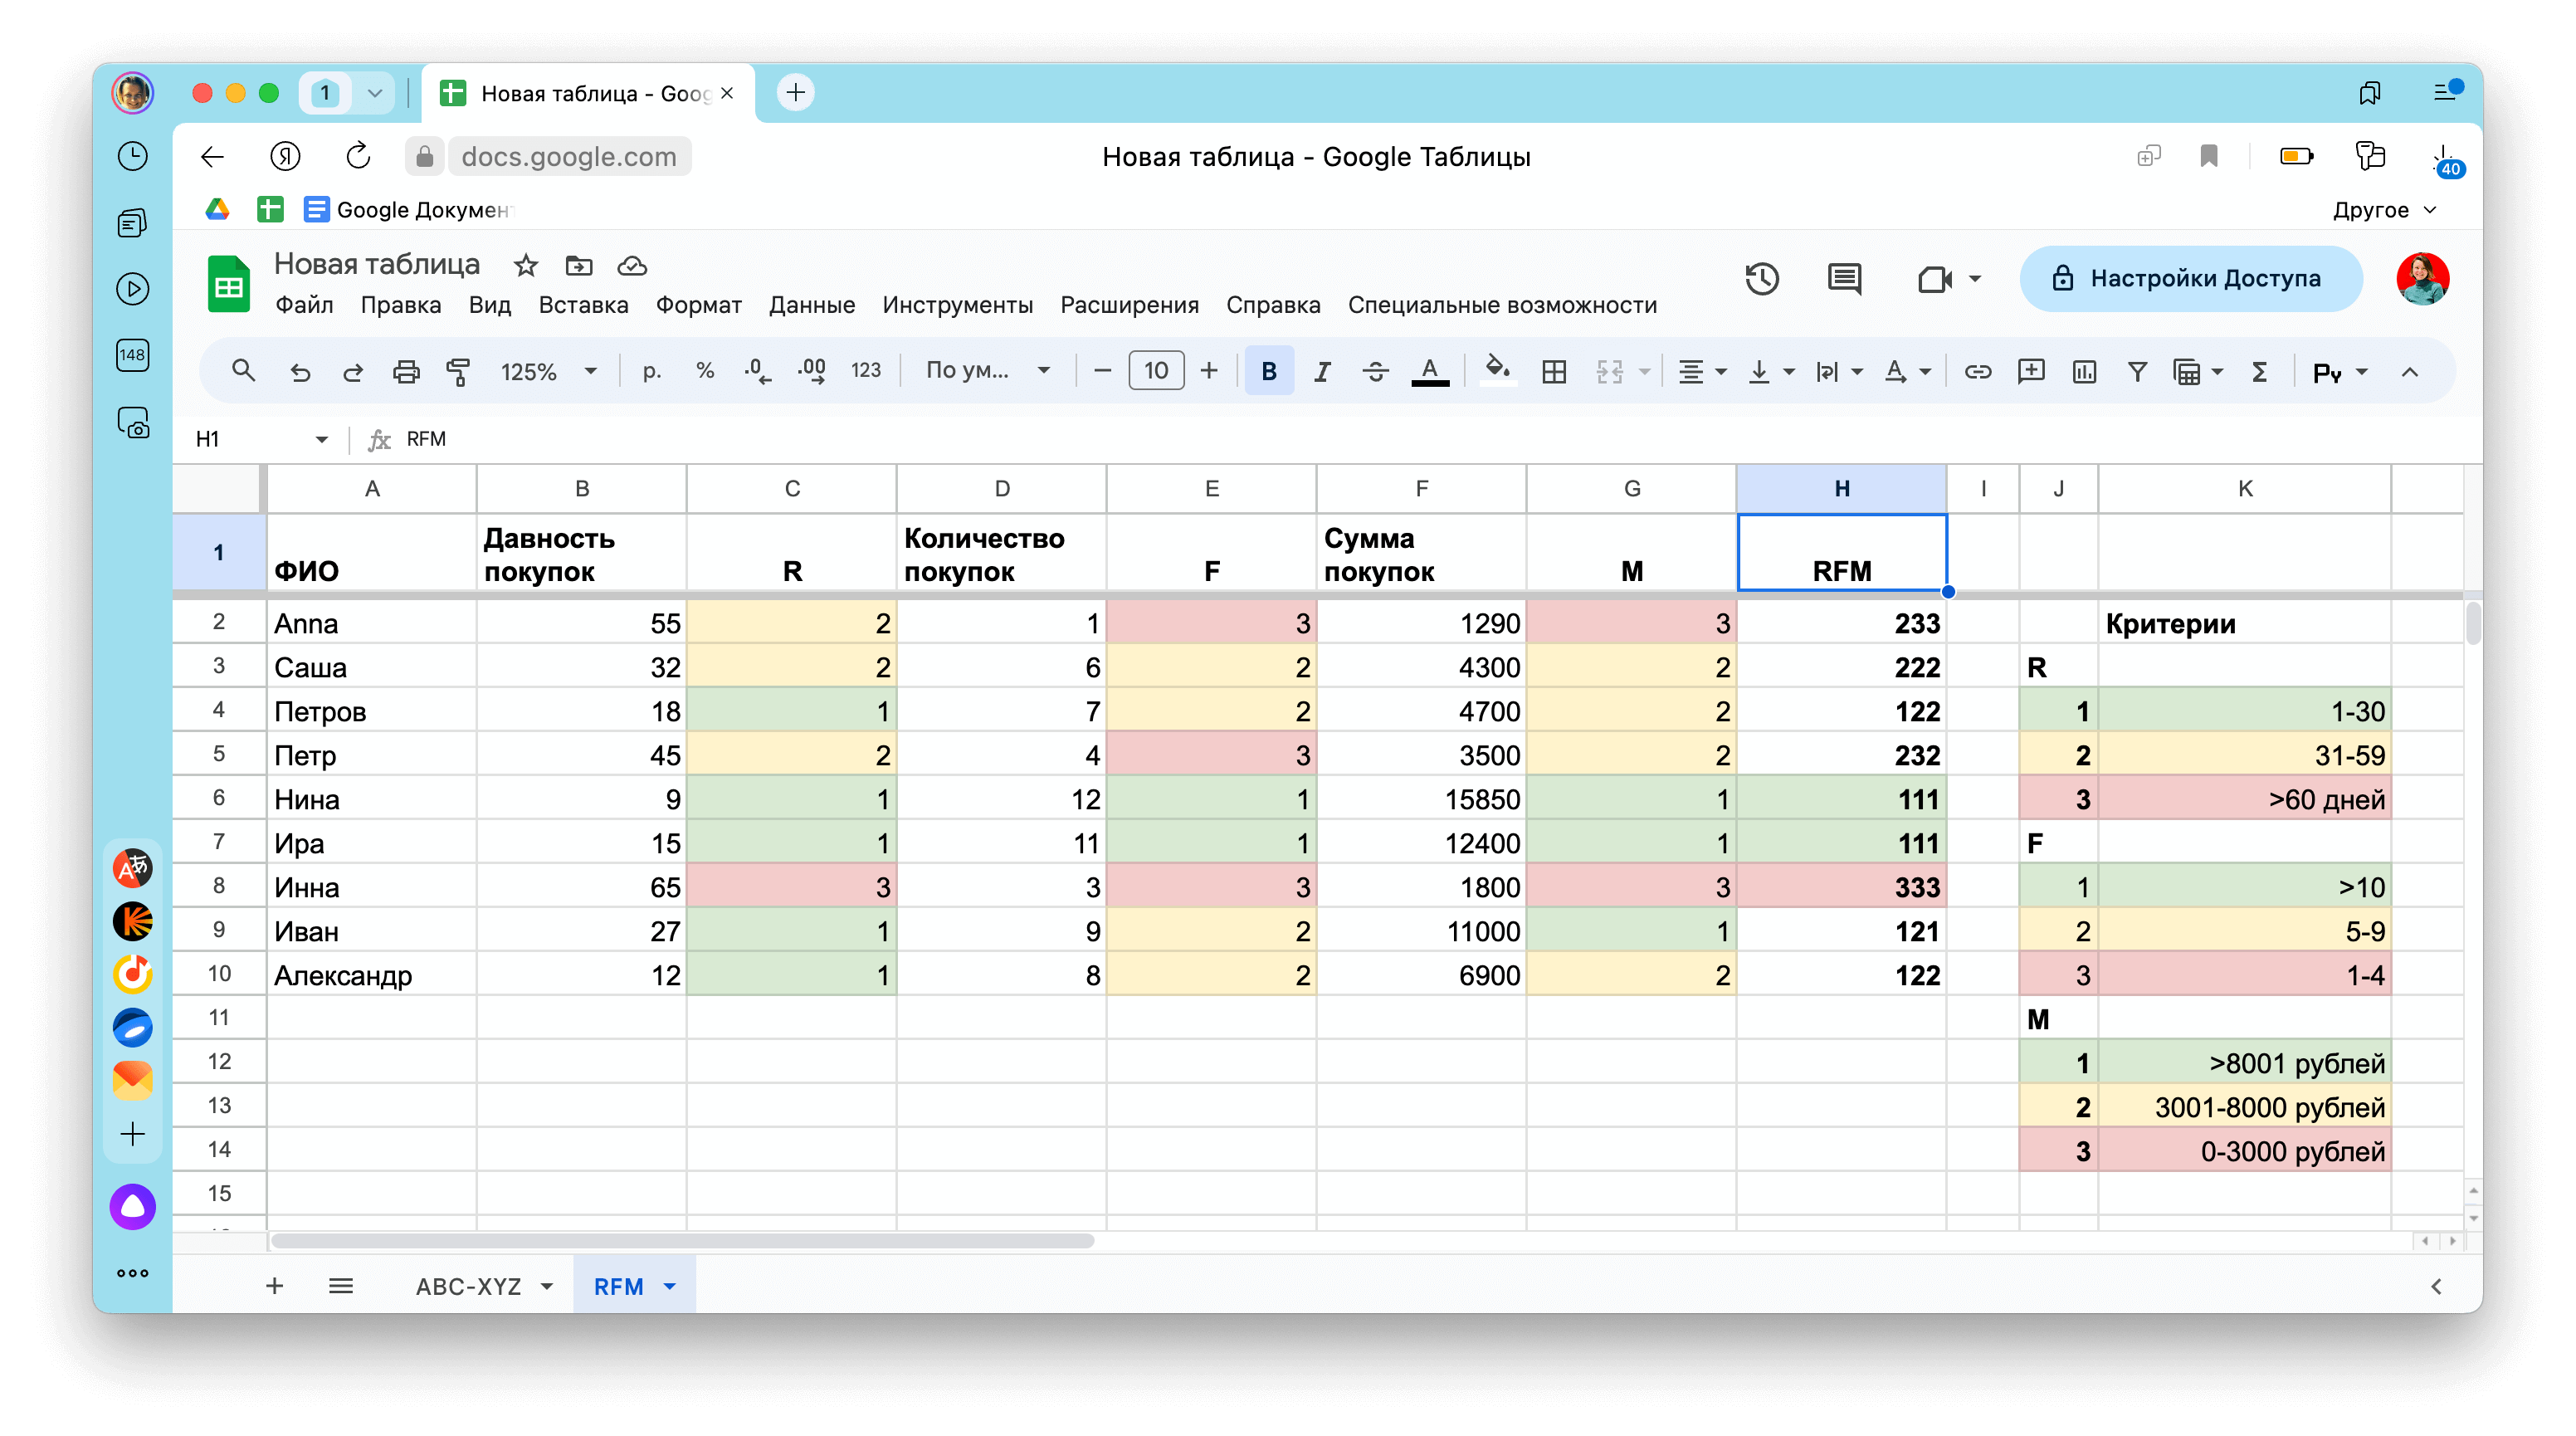Click the functions sigma icon
The height and width of the screenshot is (1436, 2576).
click(x=2259, y=372)
